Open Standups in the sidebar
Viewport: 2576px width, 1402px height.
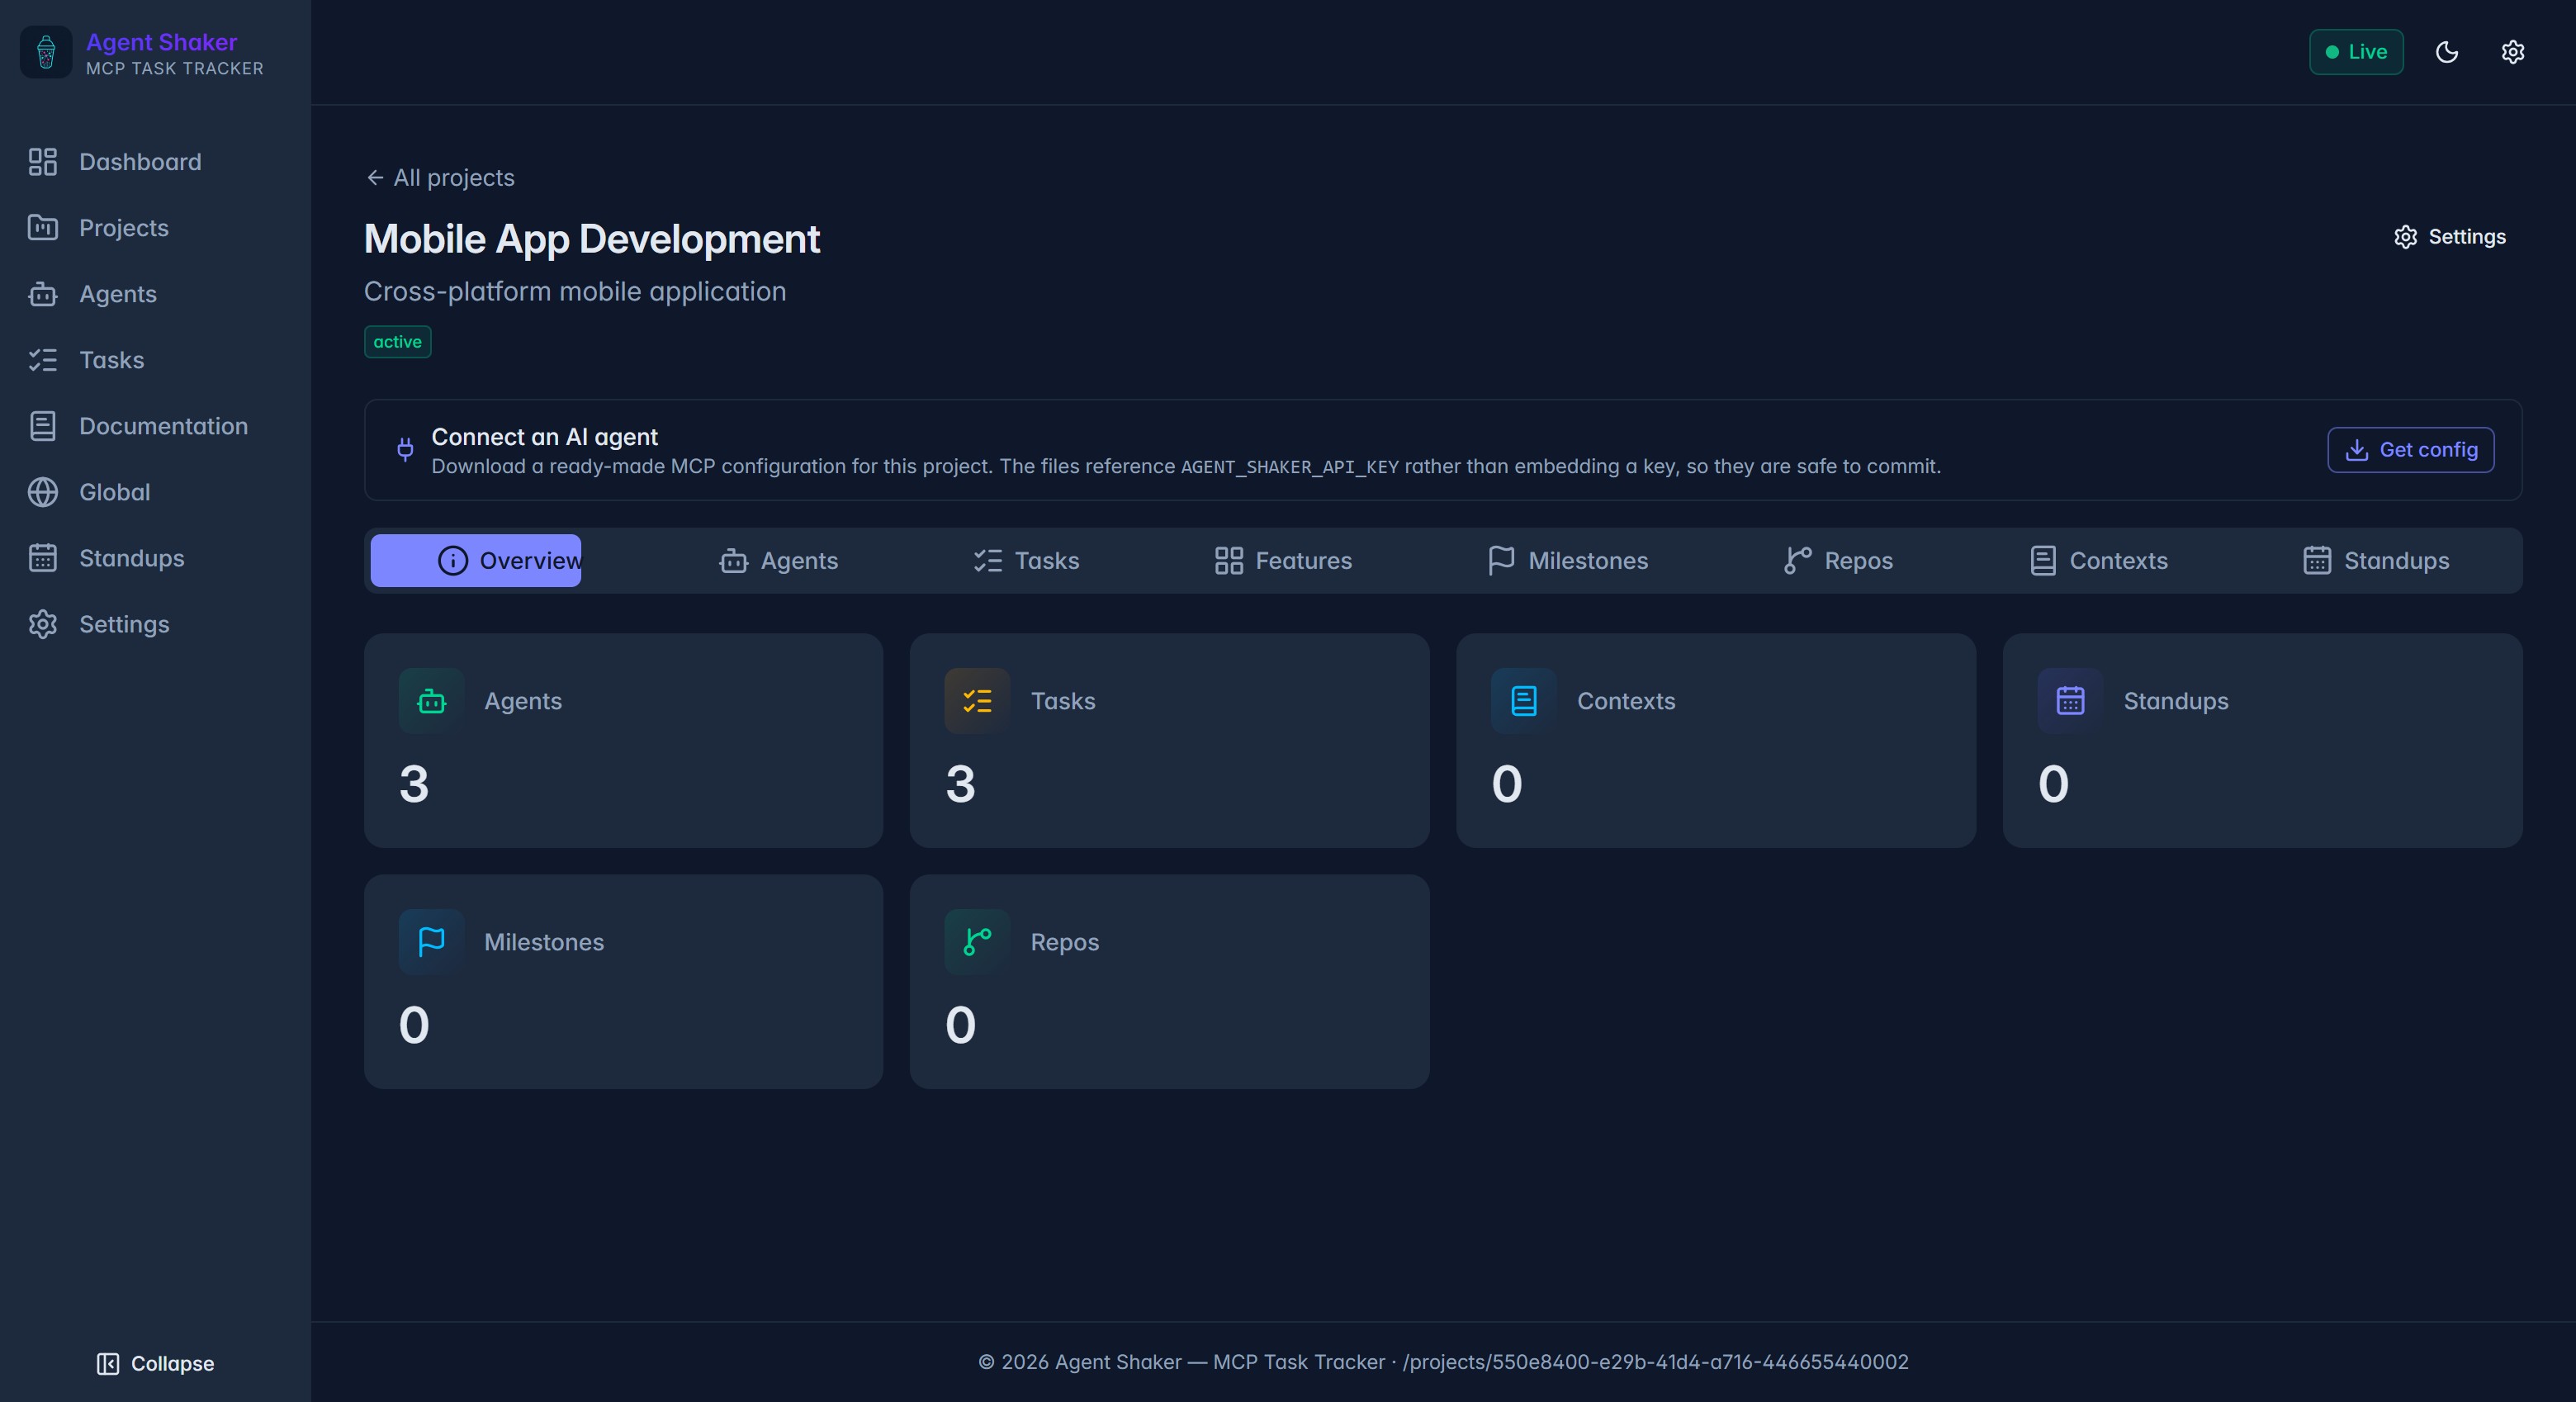tap(155, 558)
